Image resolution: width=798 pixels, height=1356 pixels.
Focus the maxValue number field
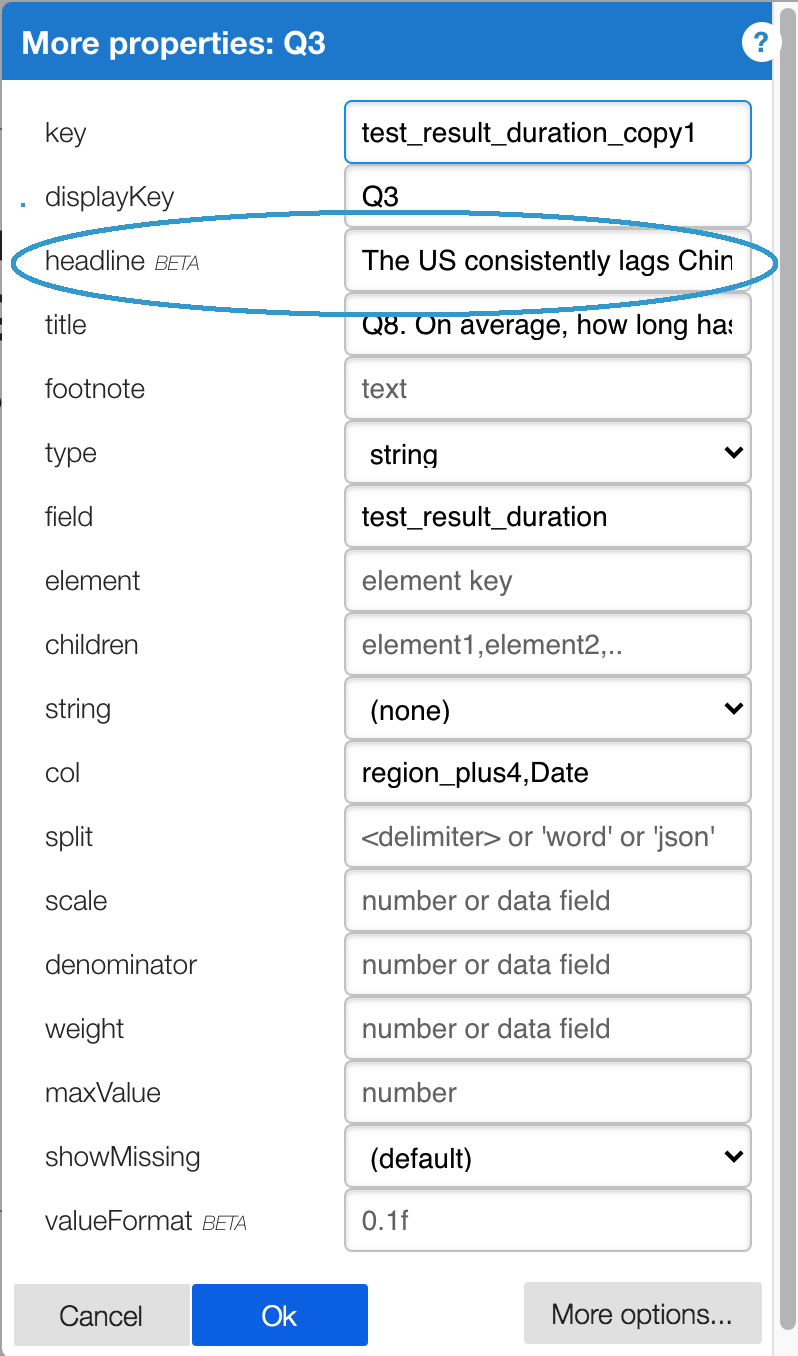click(x=547, y=1092)
